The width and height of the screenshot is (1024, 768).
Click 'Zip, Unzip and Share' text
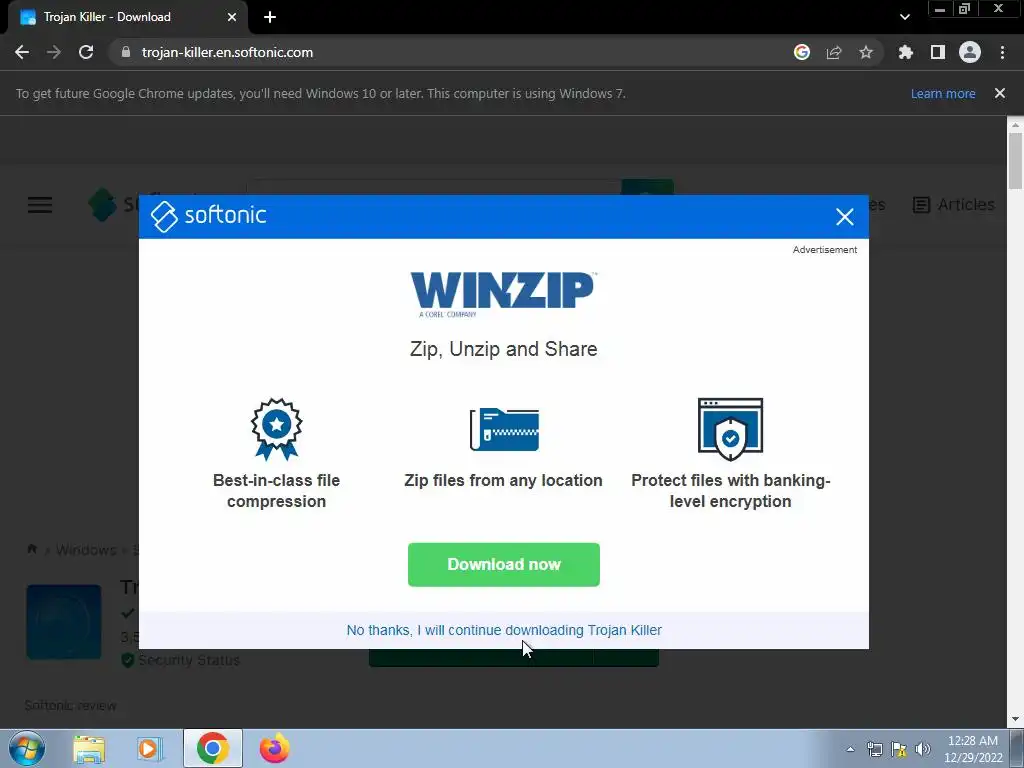coord(504,349)
